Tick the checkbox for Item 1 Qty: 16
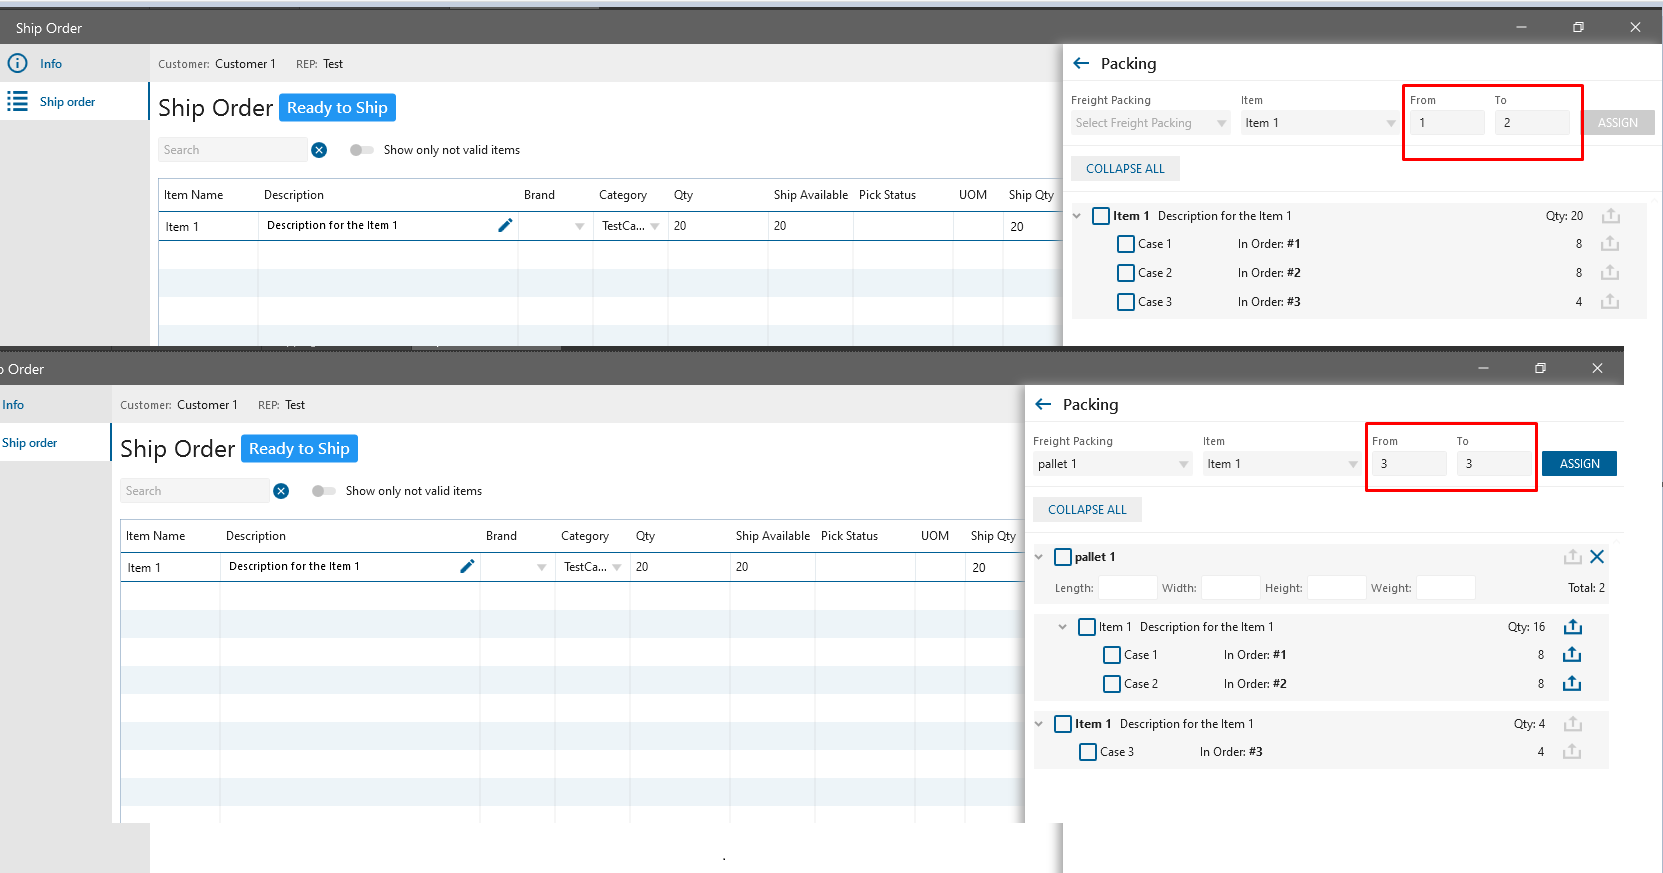 [x=1087, y=627]
